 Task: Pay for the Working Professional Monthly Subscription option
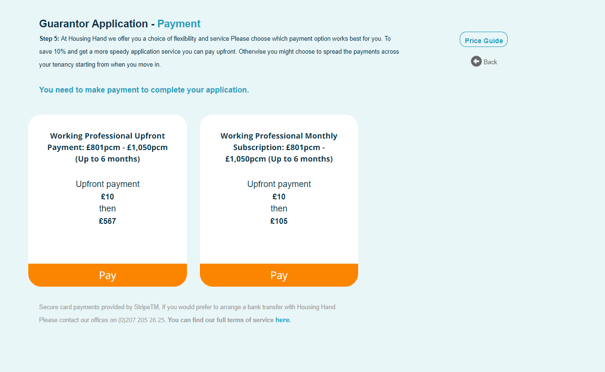coord(279,275)
